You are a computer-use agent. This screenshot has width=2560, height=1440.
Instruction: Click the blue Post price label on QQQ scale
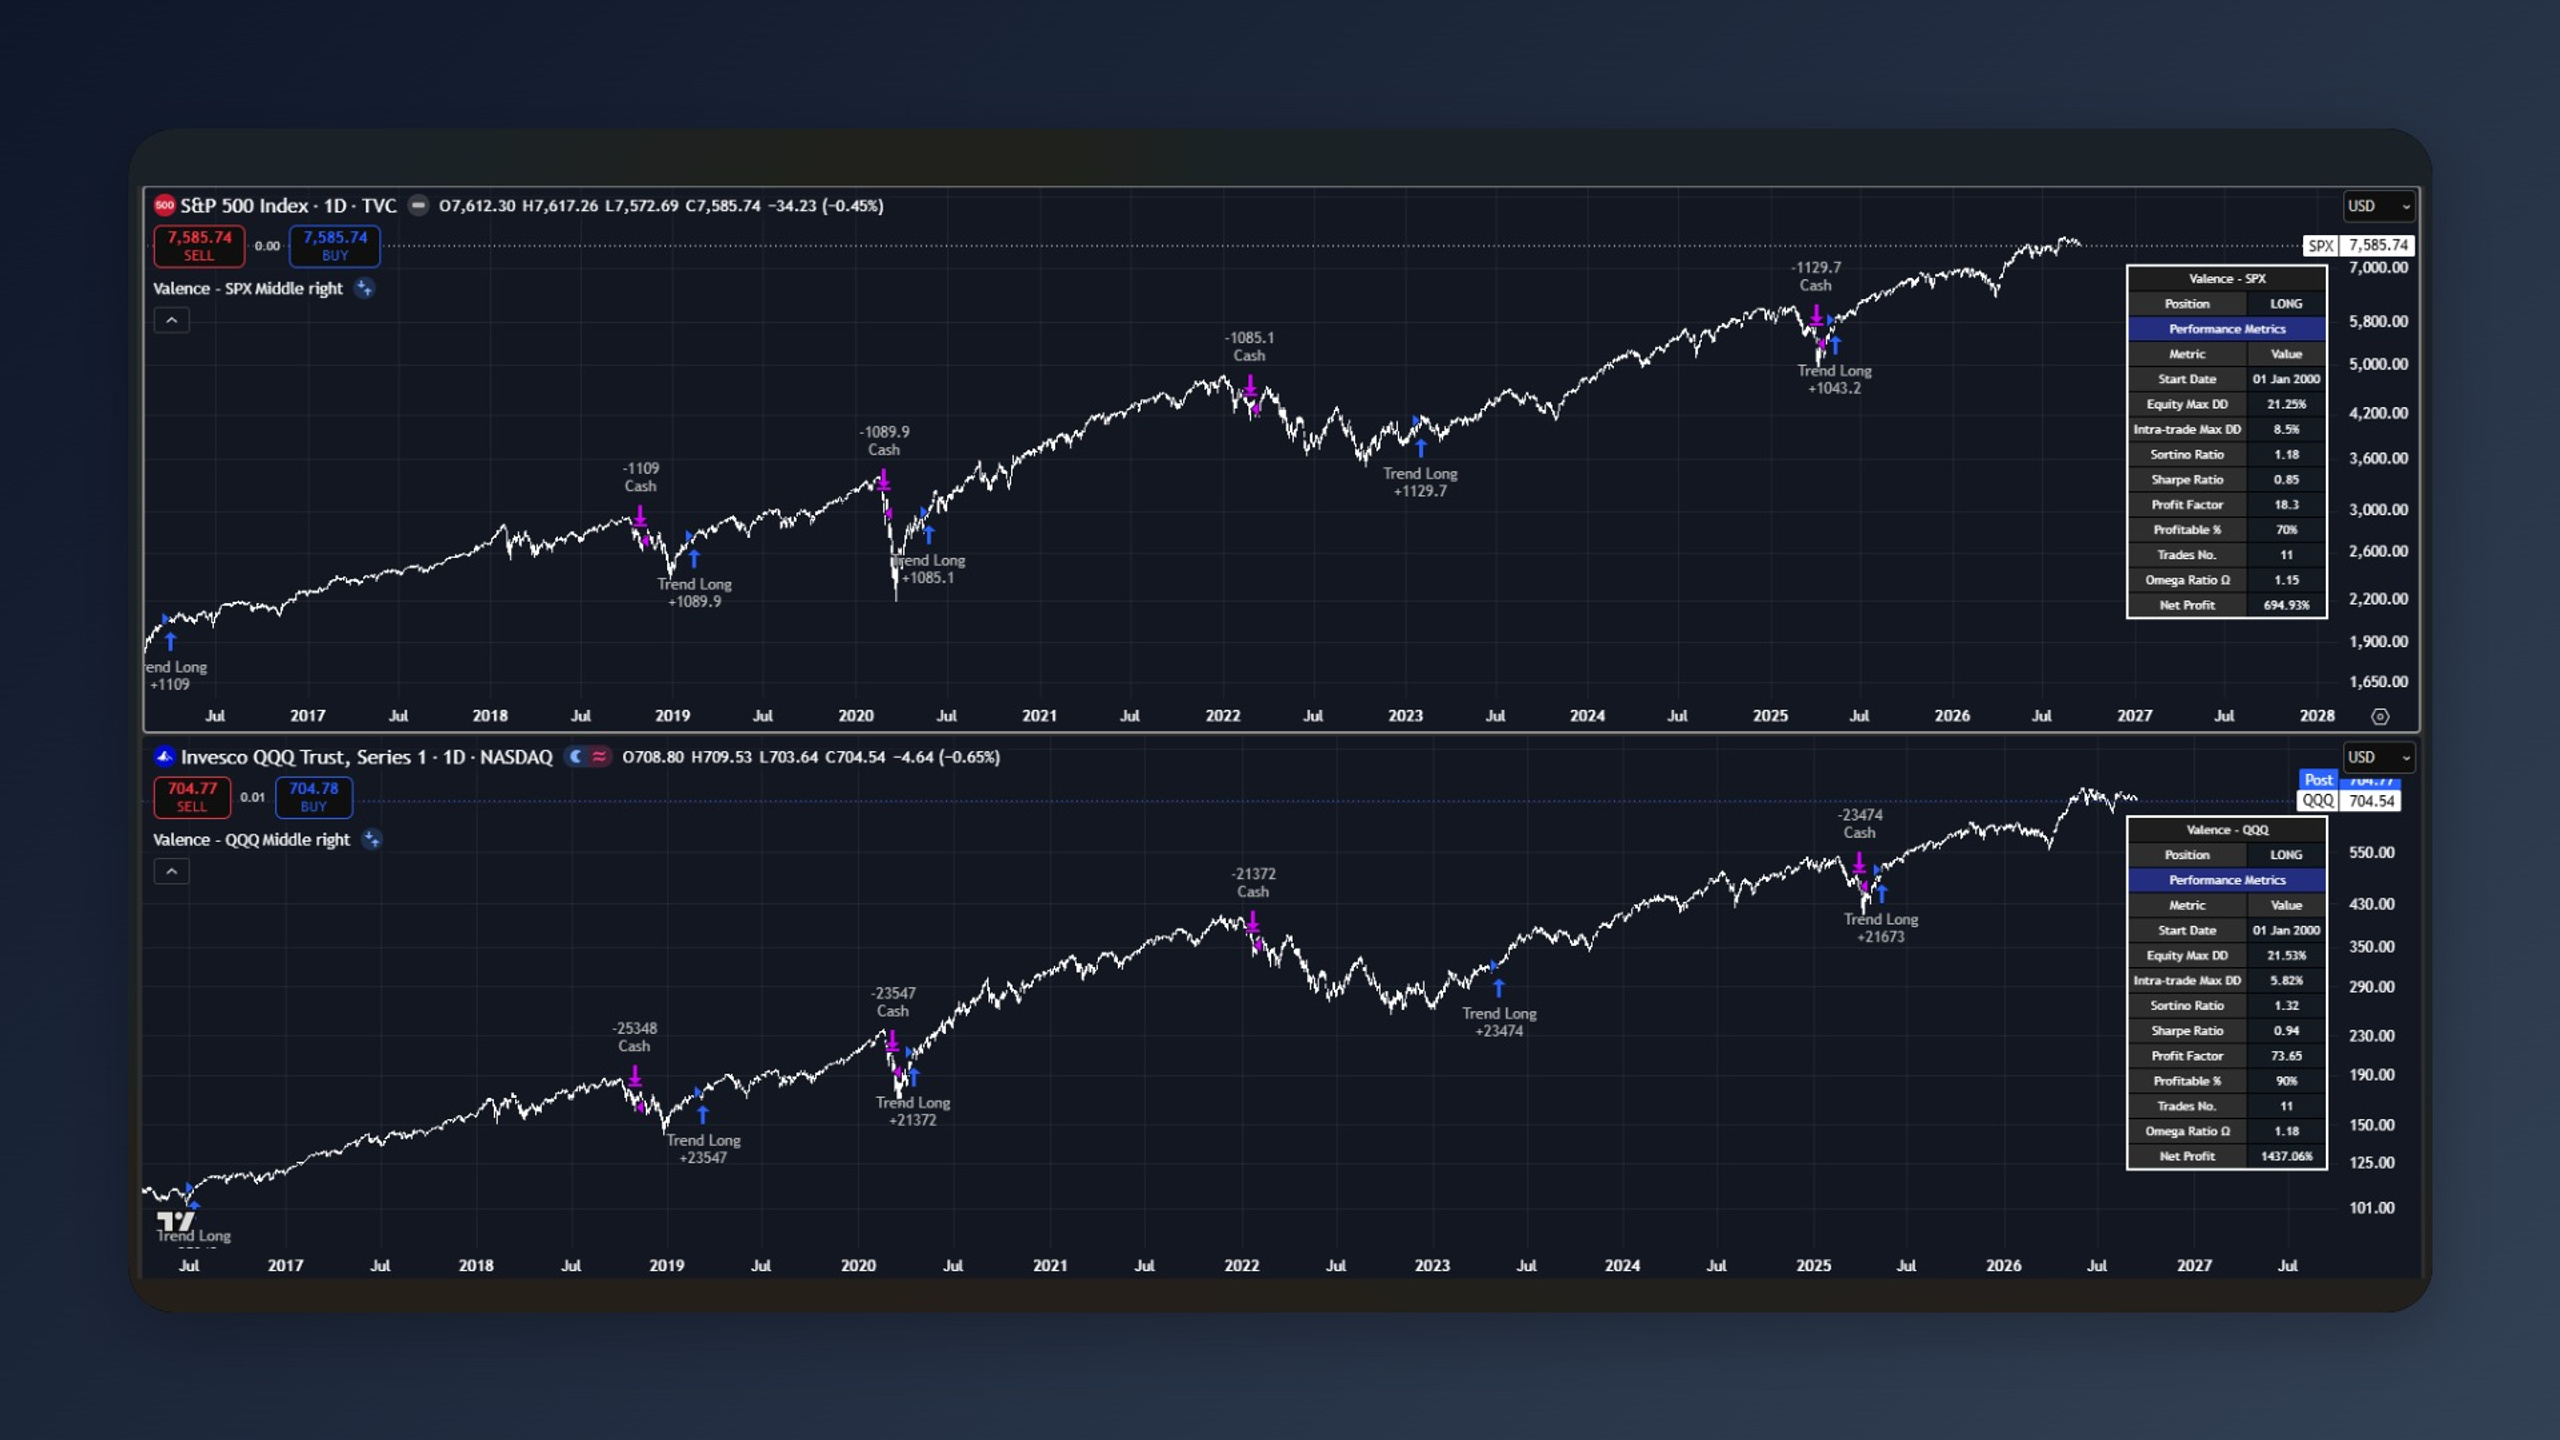pyautogui.click(x=2318, y=780)
